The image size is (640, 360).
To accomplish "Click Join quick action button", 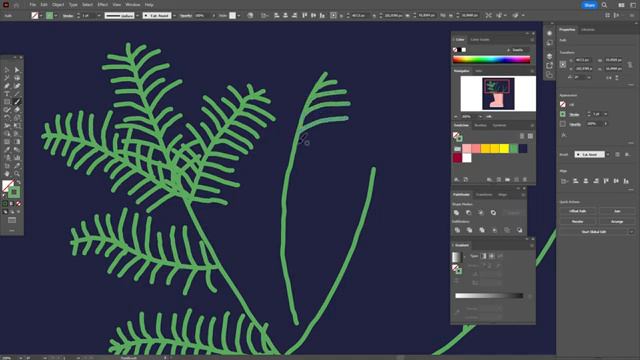I will (617, 211).
